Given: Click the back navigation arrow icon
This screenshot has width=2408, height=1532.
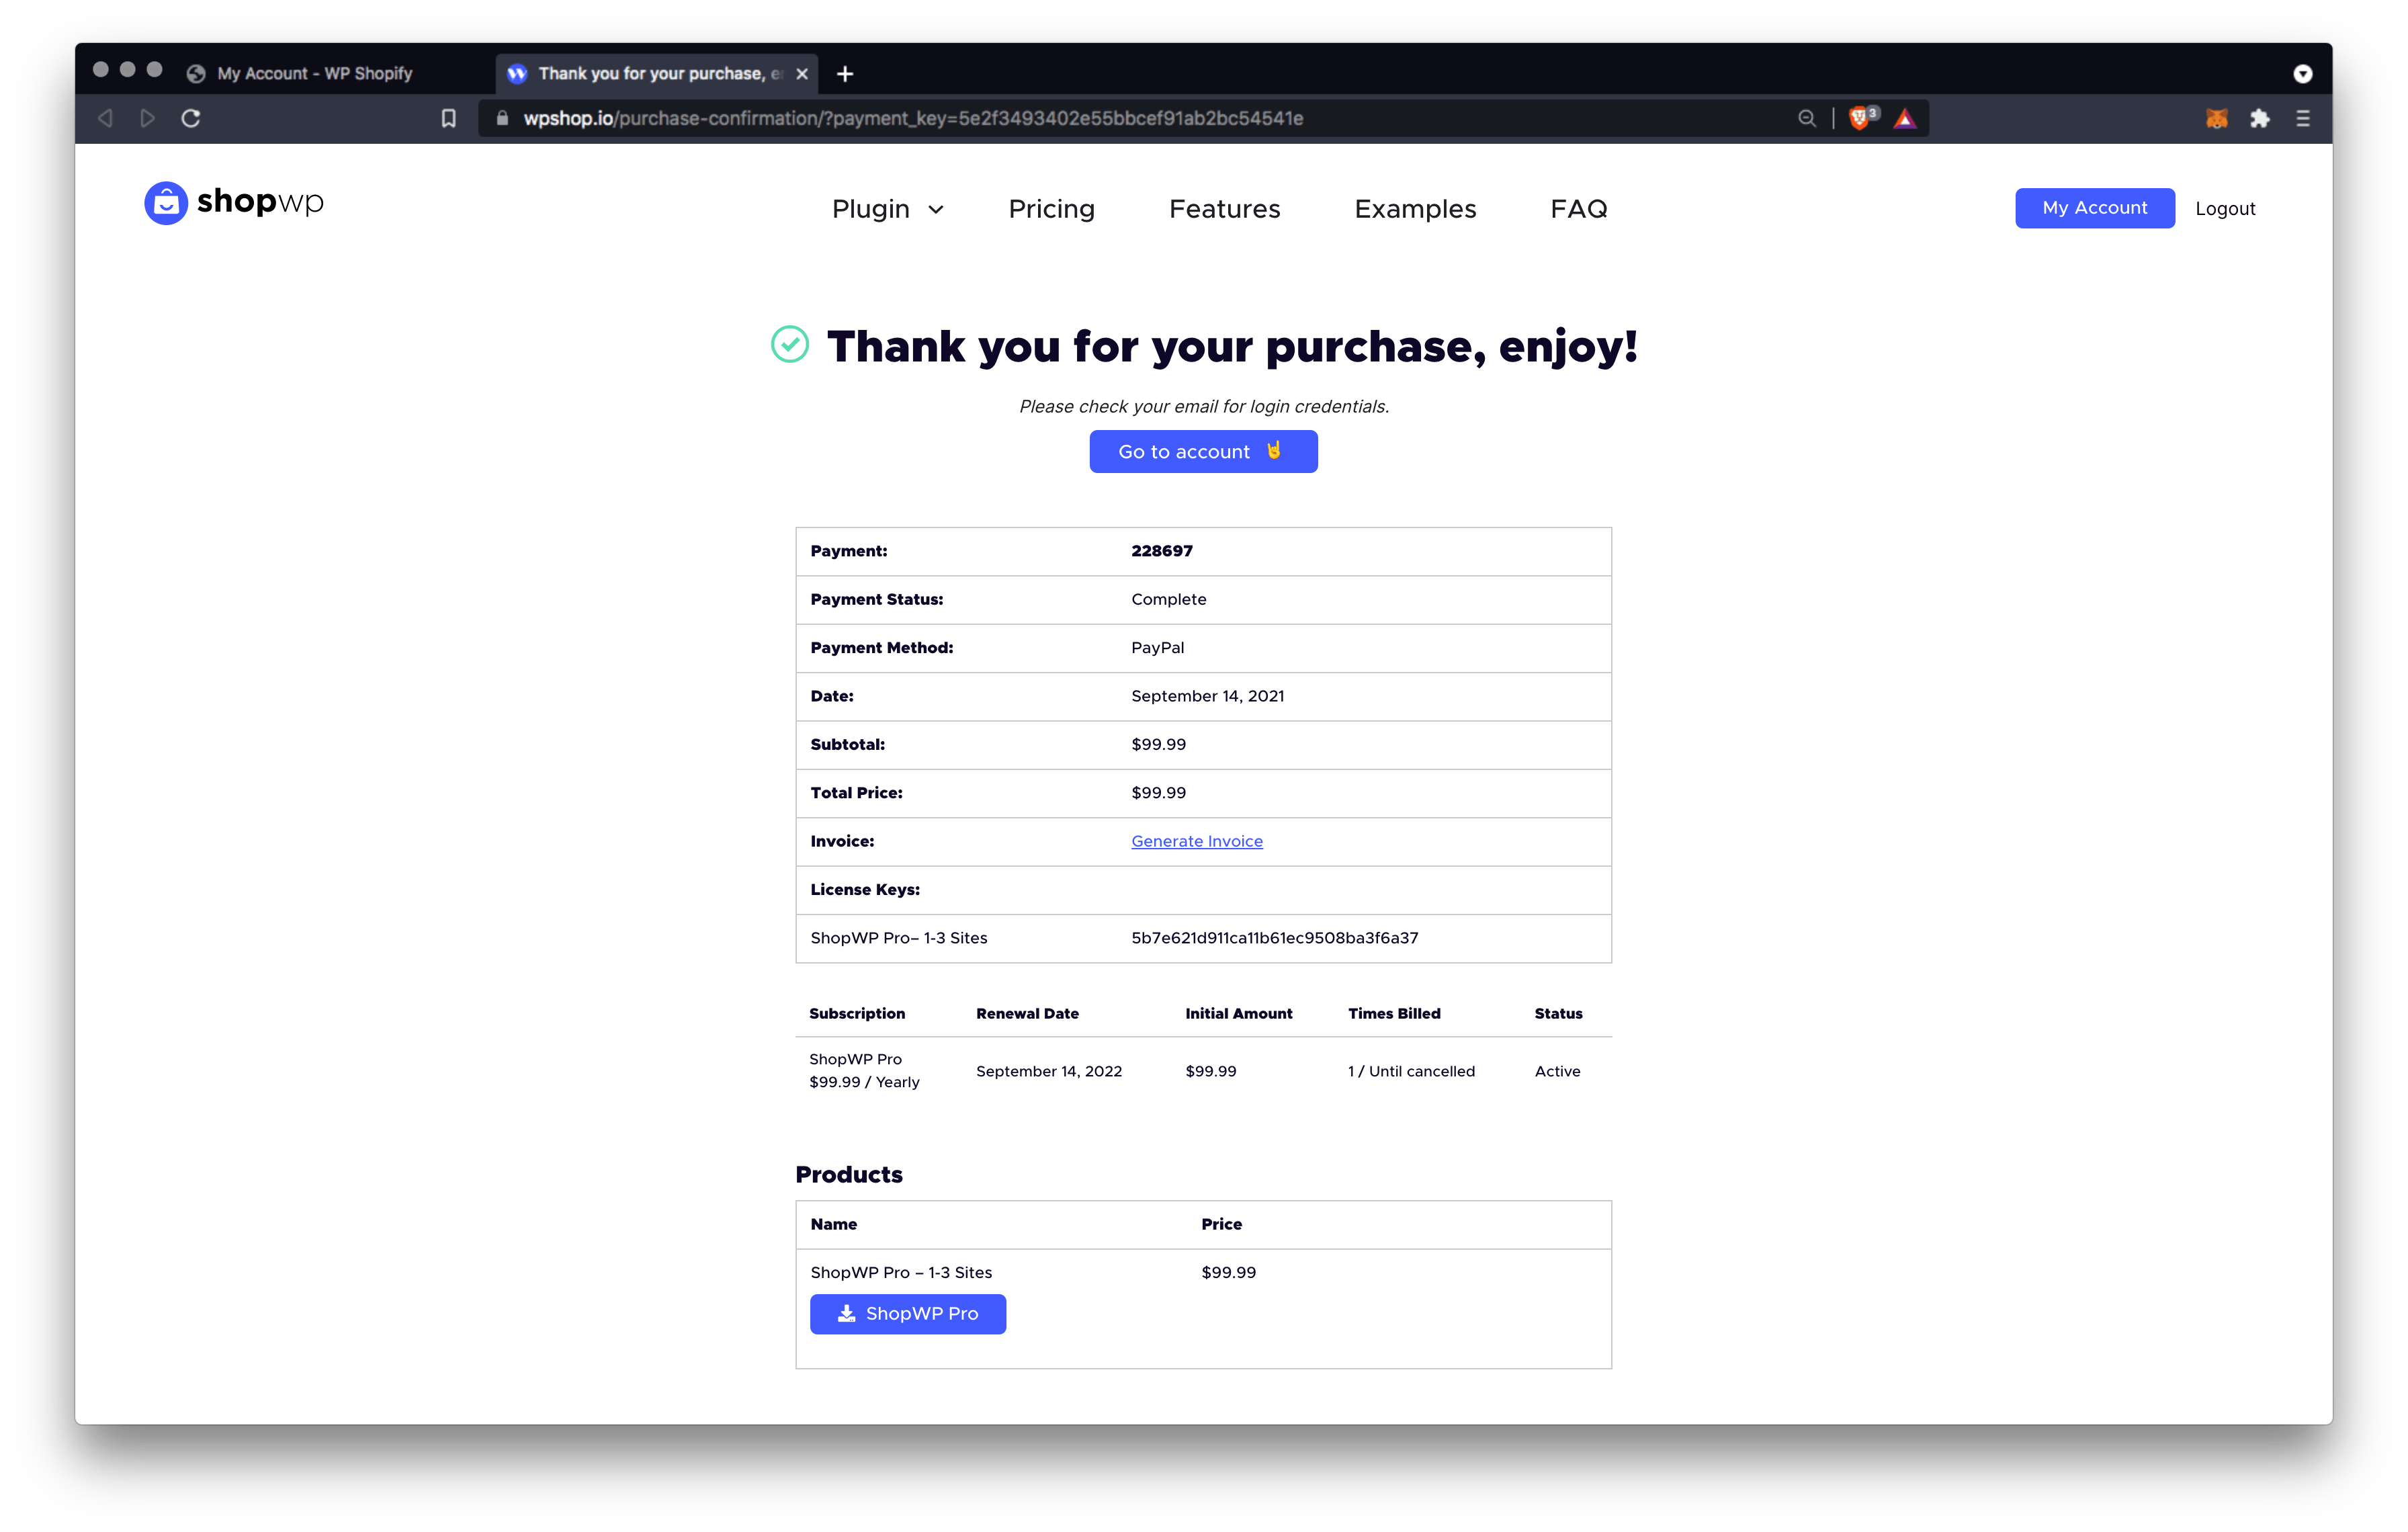Looking at the screenshot, I should [102, 118].
